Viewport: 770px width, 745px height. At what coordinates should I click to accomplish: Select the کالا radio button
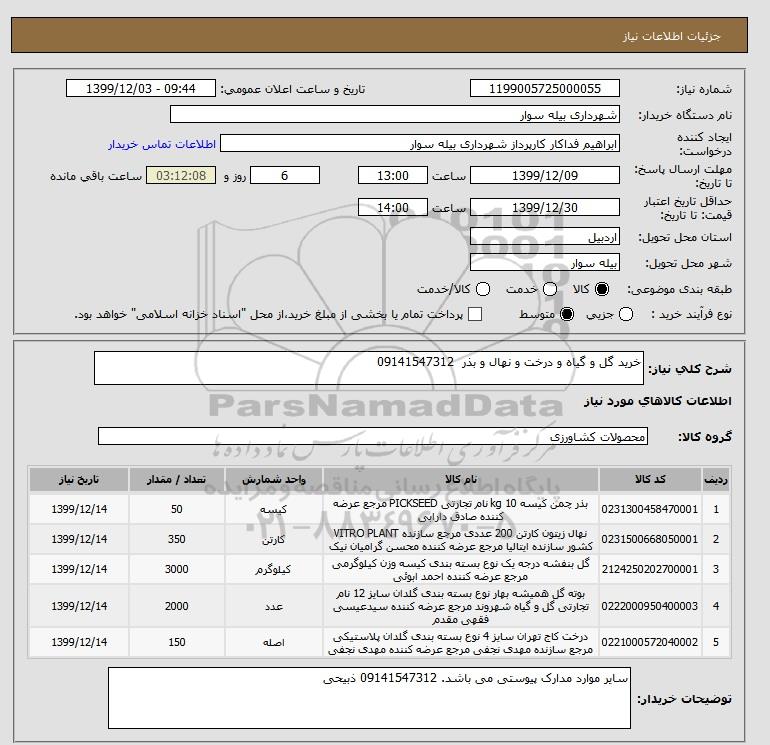coord(602,289)
